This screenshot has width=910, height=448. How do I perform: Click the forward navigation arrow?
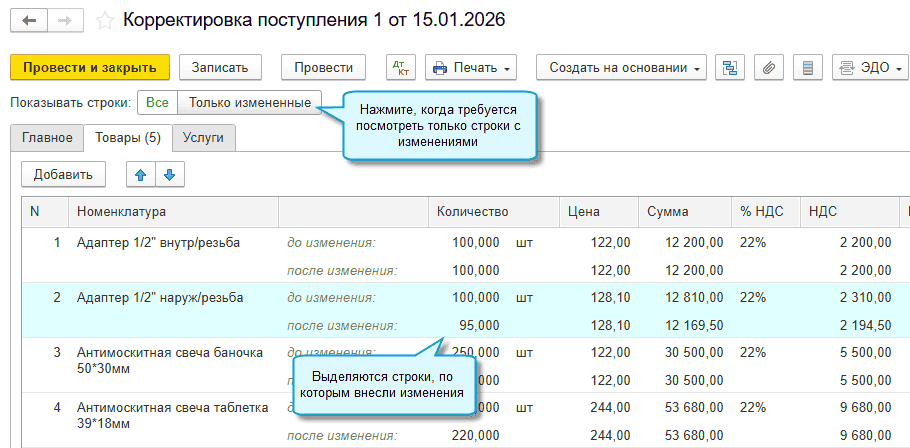tap(65, 20)
